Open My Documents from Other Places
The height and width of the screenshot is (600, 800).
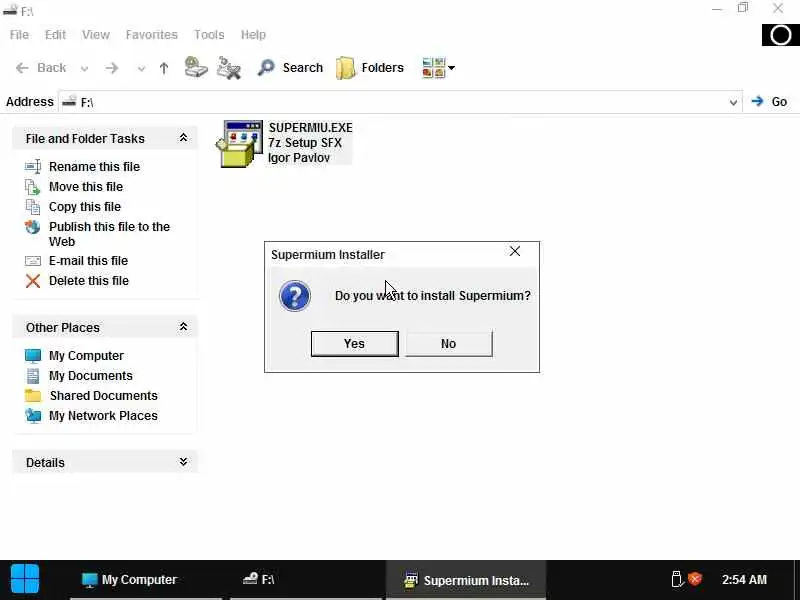(91, 376)
